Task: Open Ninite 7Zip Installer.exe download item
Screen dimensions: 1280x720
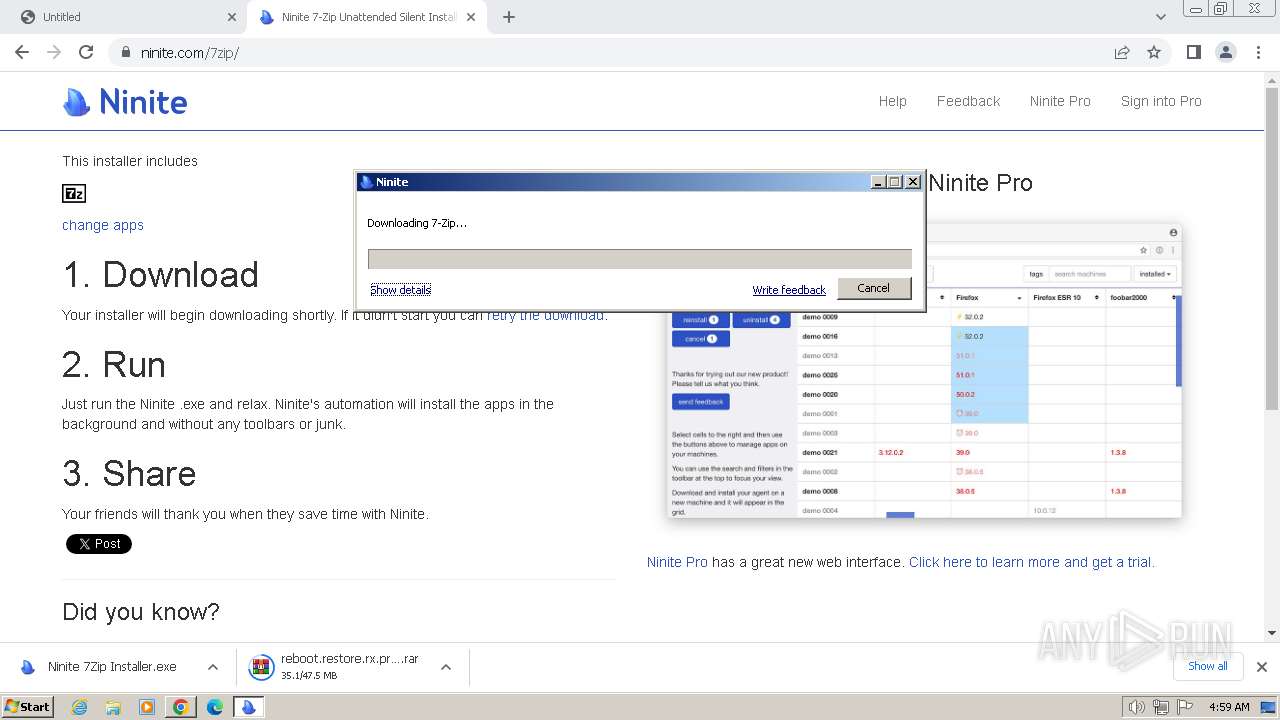Action: tap(112, 667)
